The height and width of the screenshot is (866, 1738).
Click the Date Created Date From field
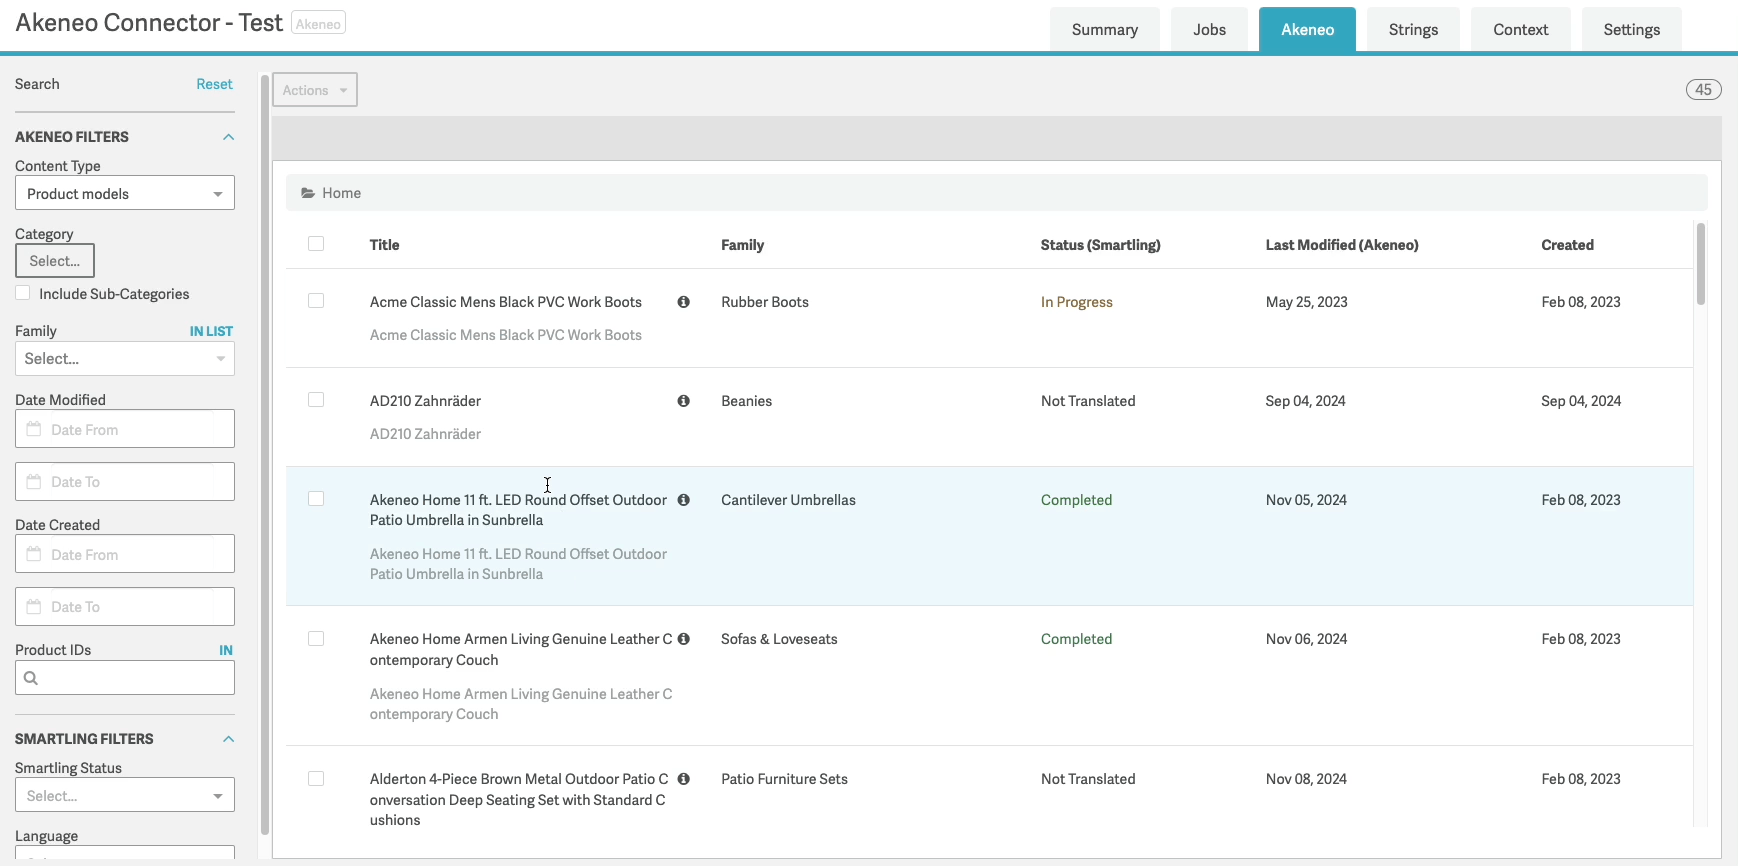[125, 554]
